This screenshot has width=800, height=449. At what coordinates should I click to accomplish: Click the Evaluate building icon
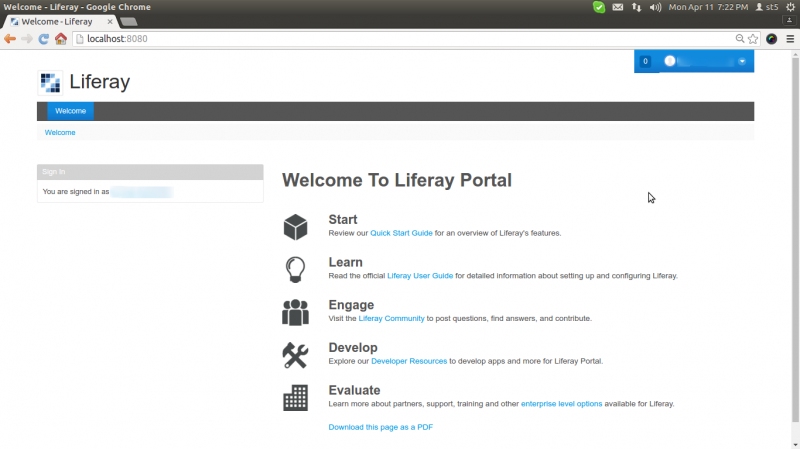[x=295, y=397]
